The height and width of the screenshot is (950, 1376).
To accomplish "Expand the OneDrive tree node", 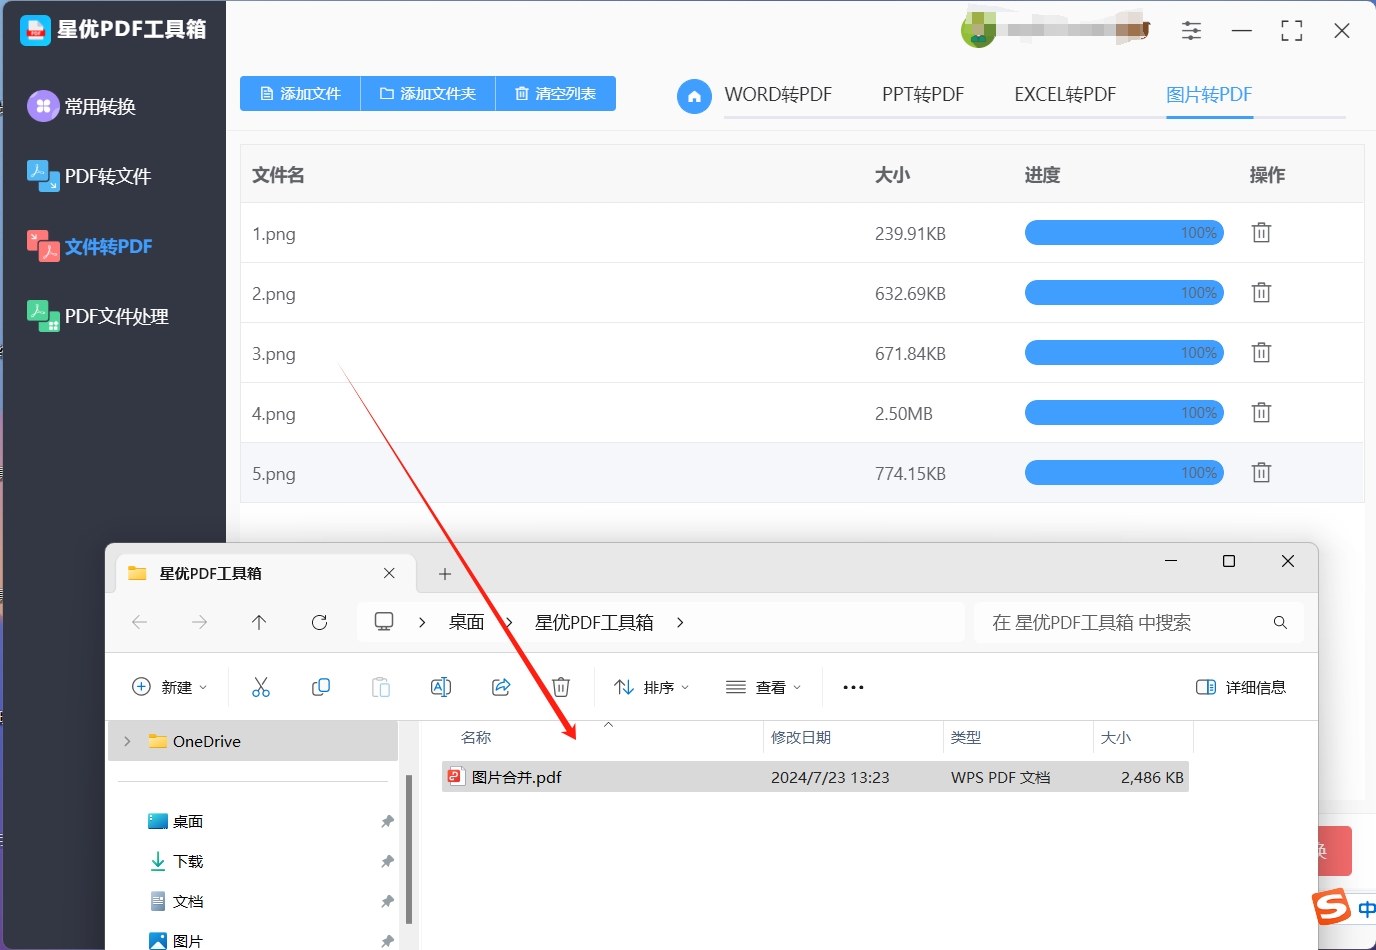I will (x=127, y=741).
